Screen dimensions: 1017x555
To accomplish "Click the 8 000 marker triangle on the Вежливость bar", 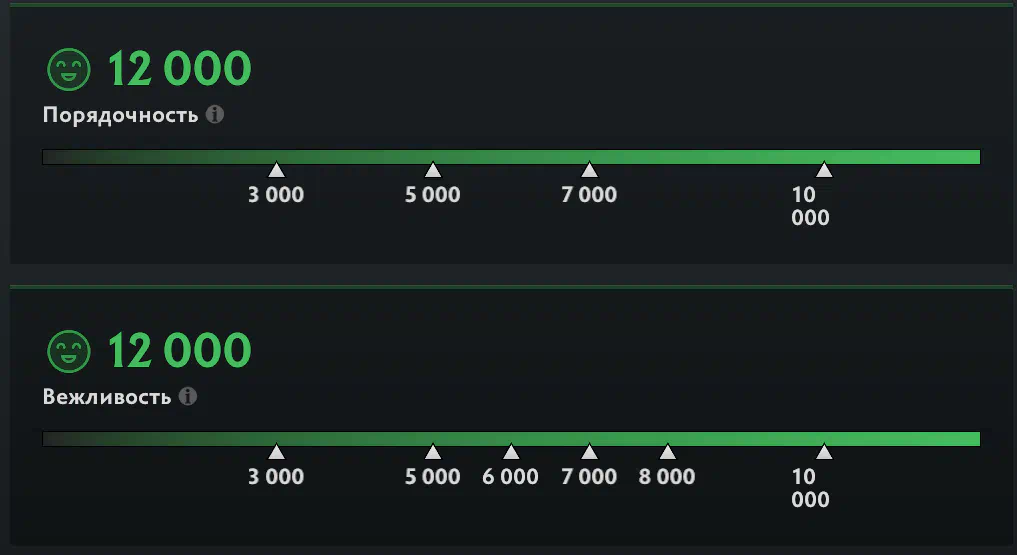I will coord(667,452).
